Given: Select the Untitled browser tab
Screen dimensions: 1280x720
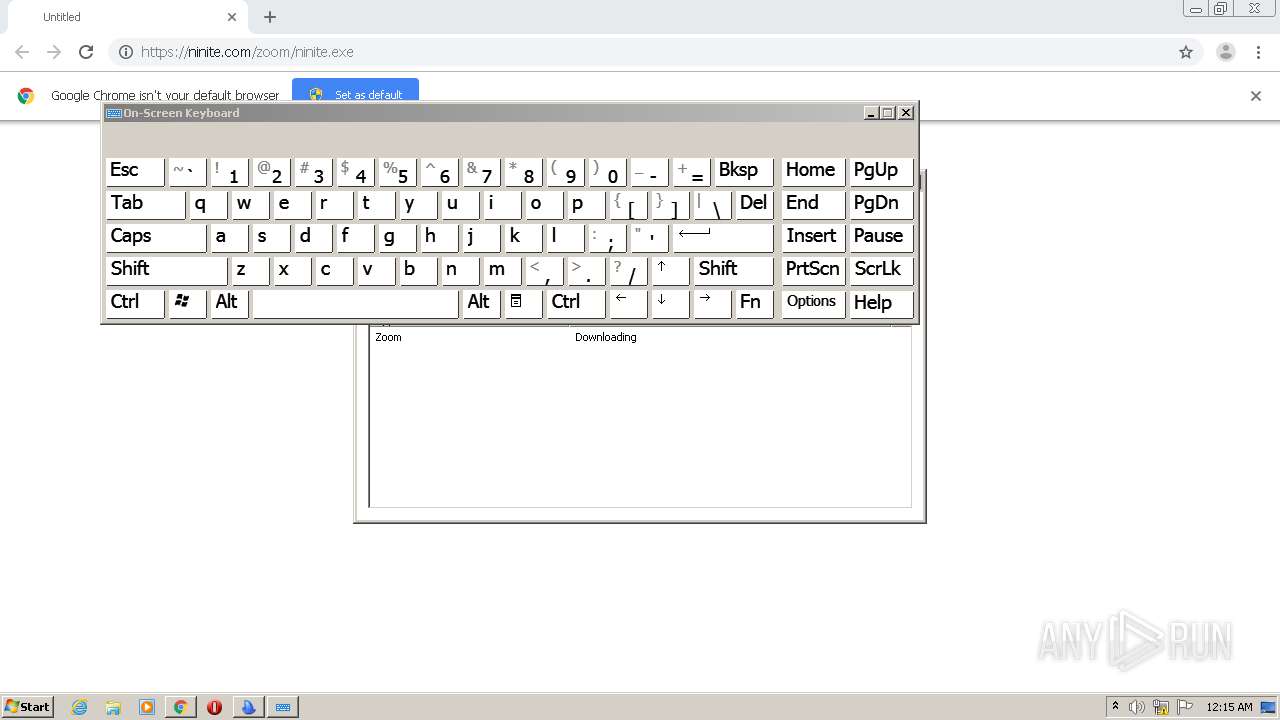Looking at the screenshot, I should [127, 17].
